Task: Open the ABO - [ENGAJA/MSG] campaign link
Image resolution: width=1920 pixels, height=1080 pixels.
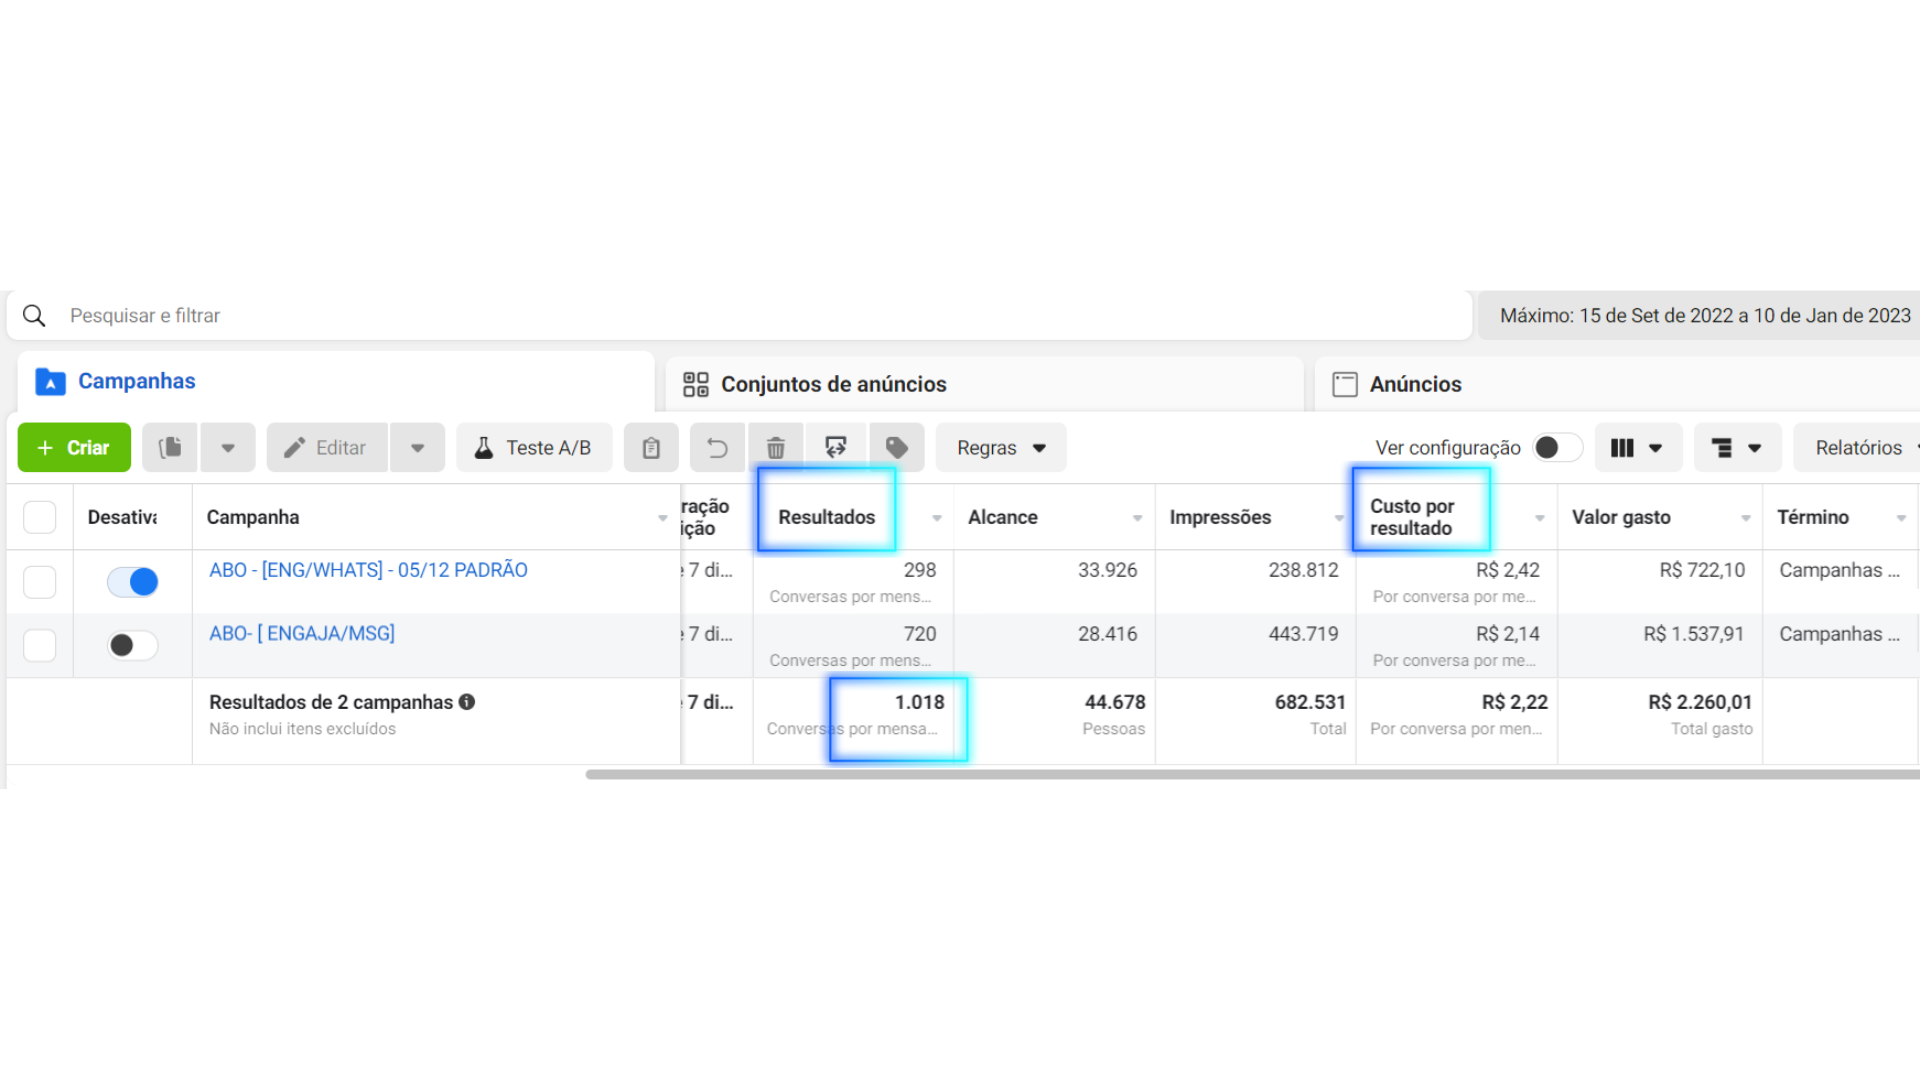Action: pyautogui.click(x=302, y=633)
